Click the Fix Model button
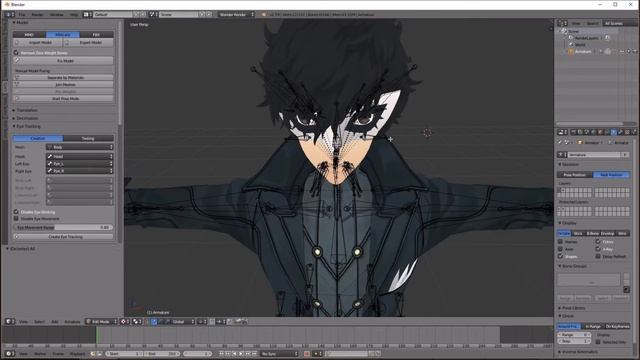The width and height of the screenshot is (640, 360). click(63, 61)
